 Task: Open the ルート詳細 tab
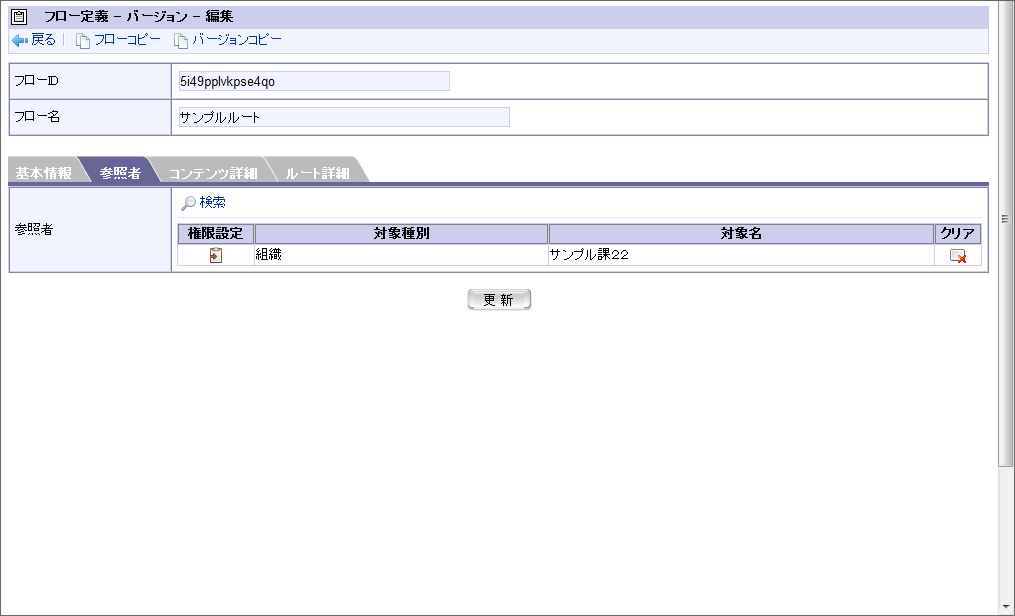[317, 173]
